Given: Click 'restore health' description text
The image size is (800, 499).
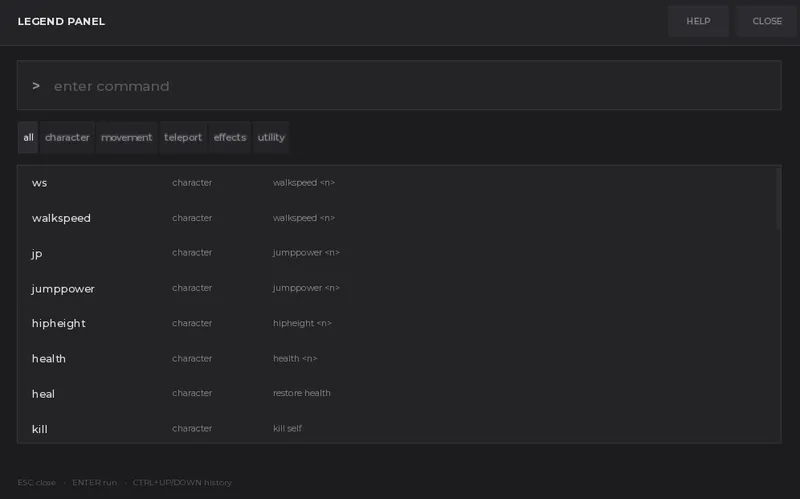Looking at the screenshot, I should 302,393.
